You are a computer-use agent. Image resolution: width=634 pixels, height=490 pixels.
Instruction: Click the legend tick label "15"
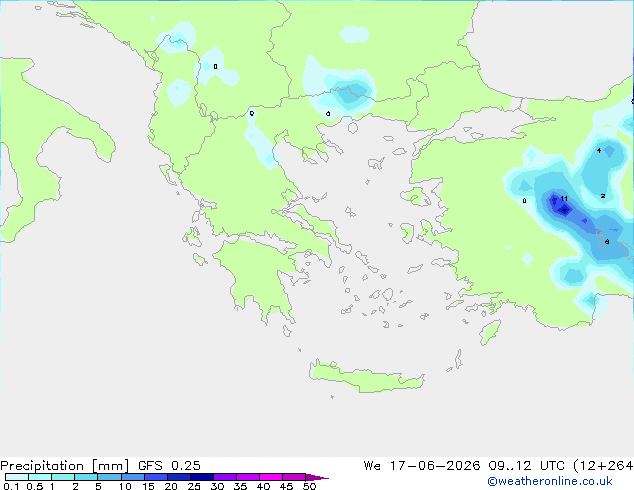point(148,486)
